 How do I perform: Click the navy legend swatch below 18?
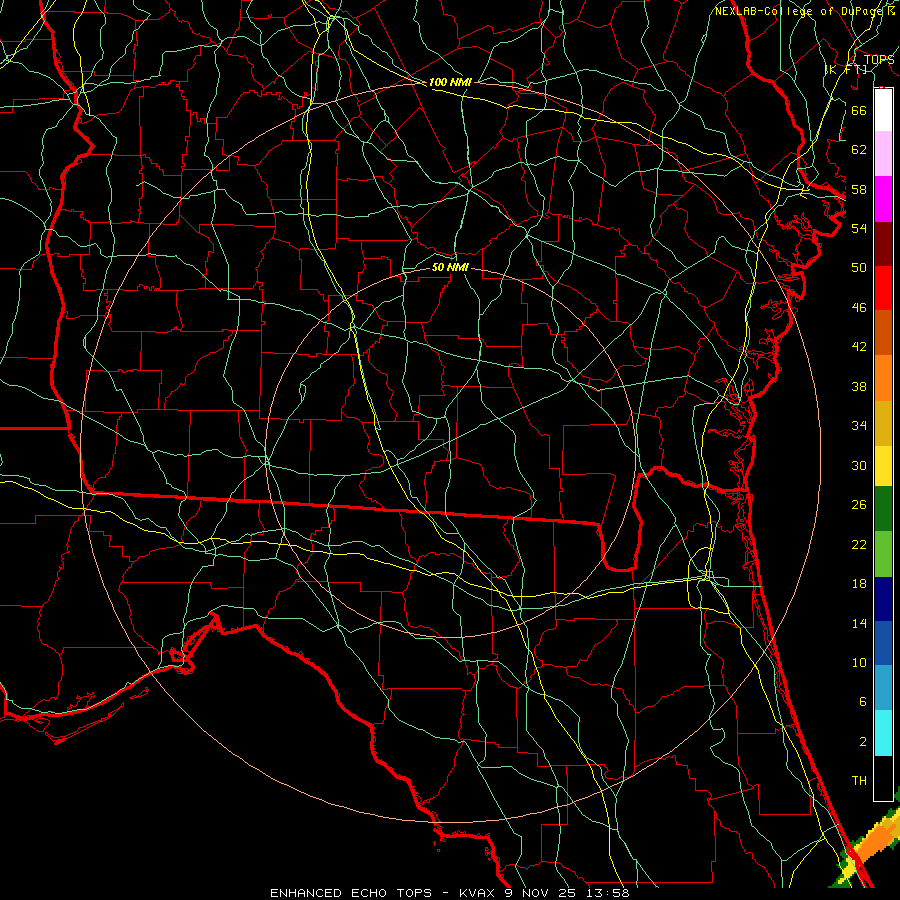click(x=883, y=599)
